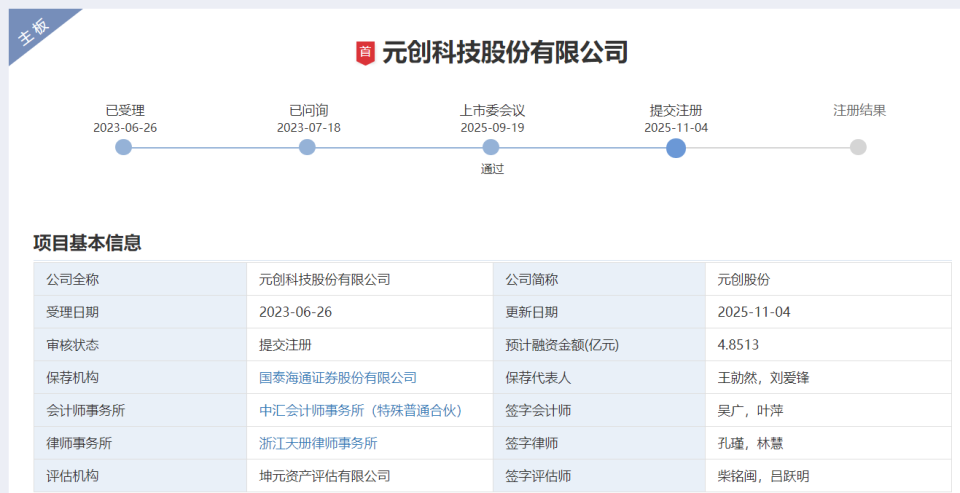Click the 公司简称 label cell

pyautogui.click(x=599, y=279)
